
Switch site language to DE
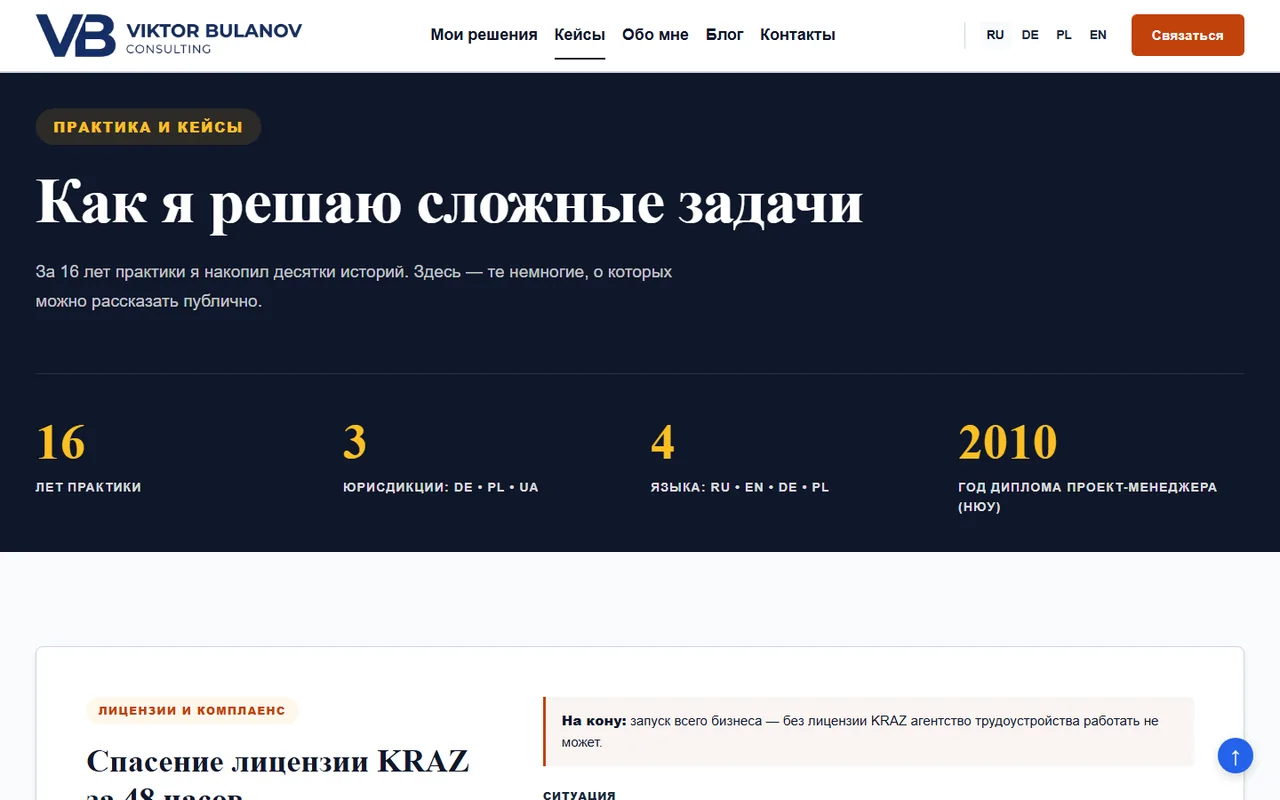(1030, 35)
